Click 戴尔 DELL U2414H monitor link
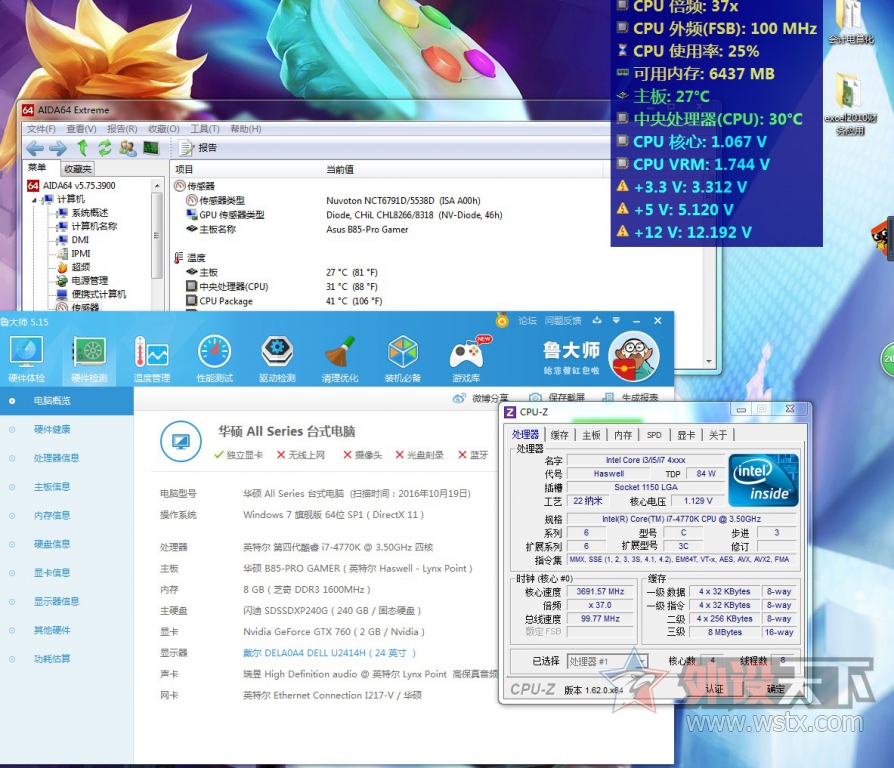Screen dimensions: 894x768 pos(330,653)
